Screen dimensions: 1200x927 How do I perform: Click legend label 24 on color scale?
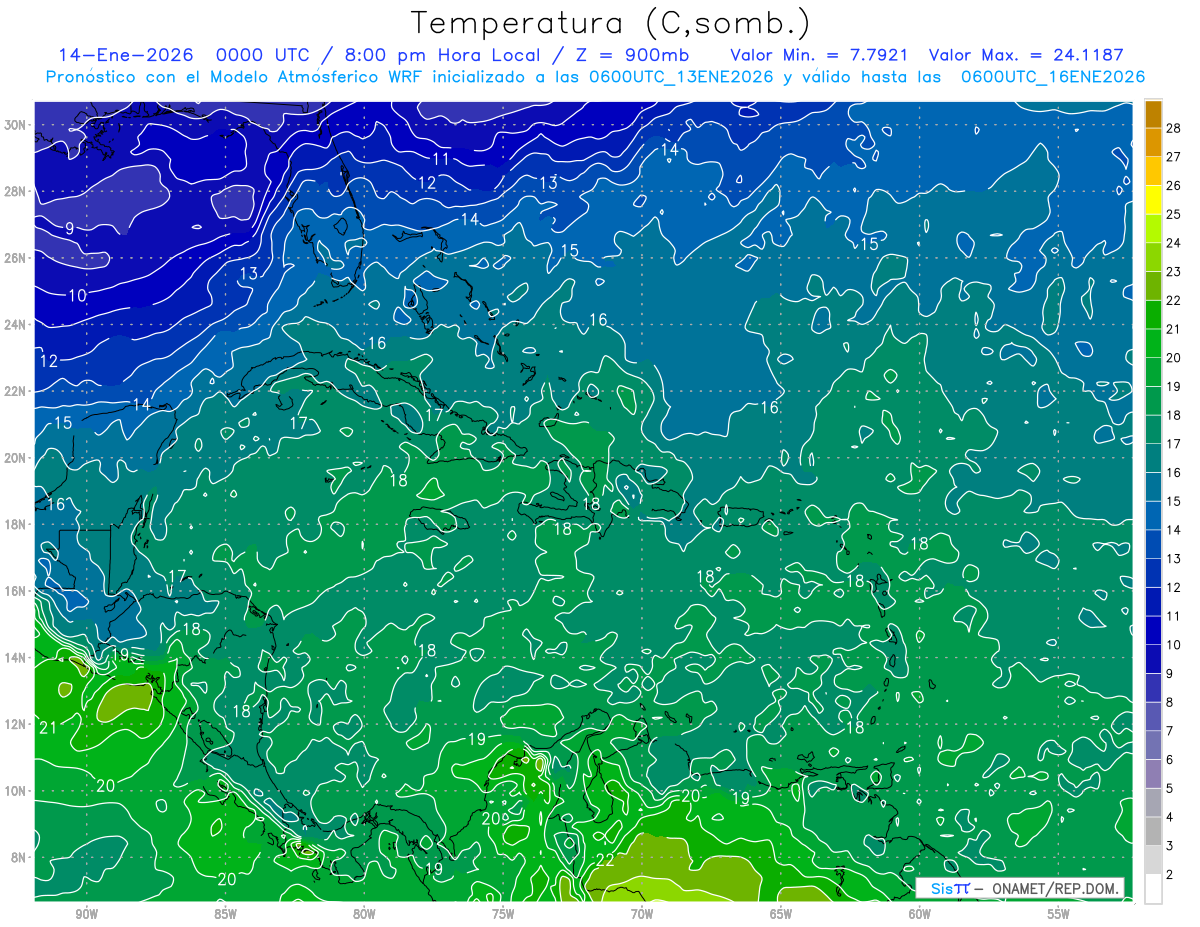coord(1173,243)
